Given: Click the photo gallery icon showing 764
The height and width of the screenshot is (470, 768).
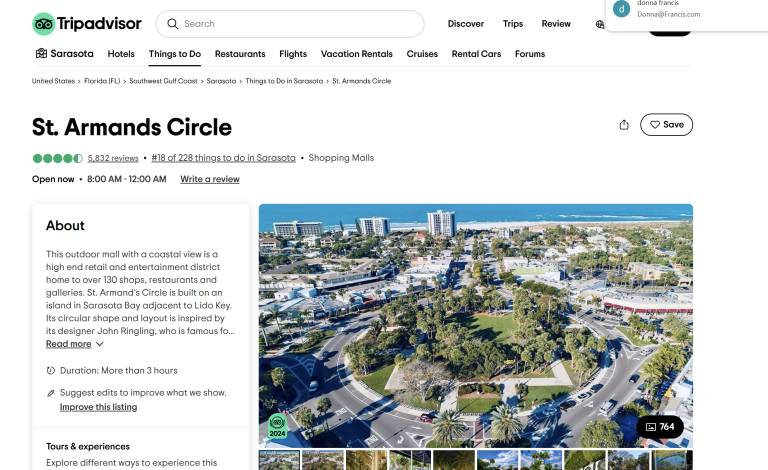Looking at the screenshot, I should coord(650,427).
